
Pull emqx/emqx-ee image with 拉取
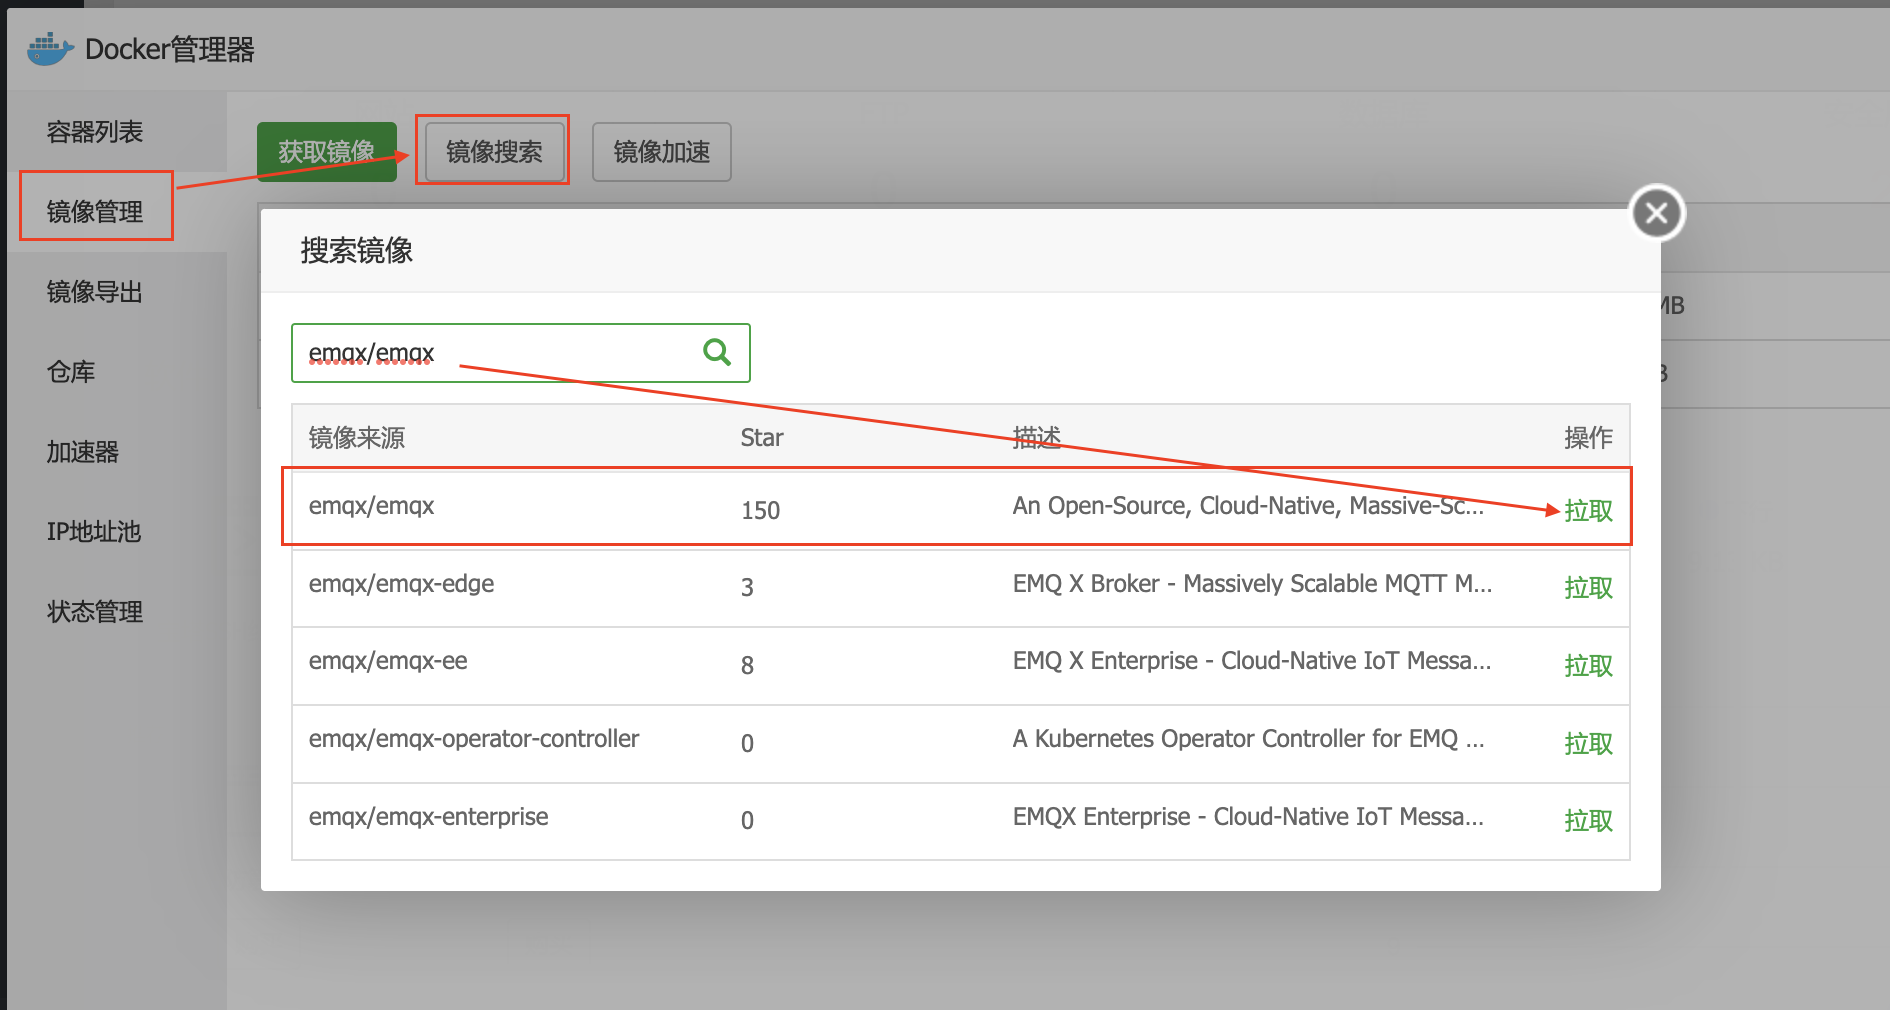tap(1588, 666)
